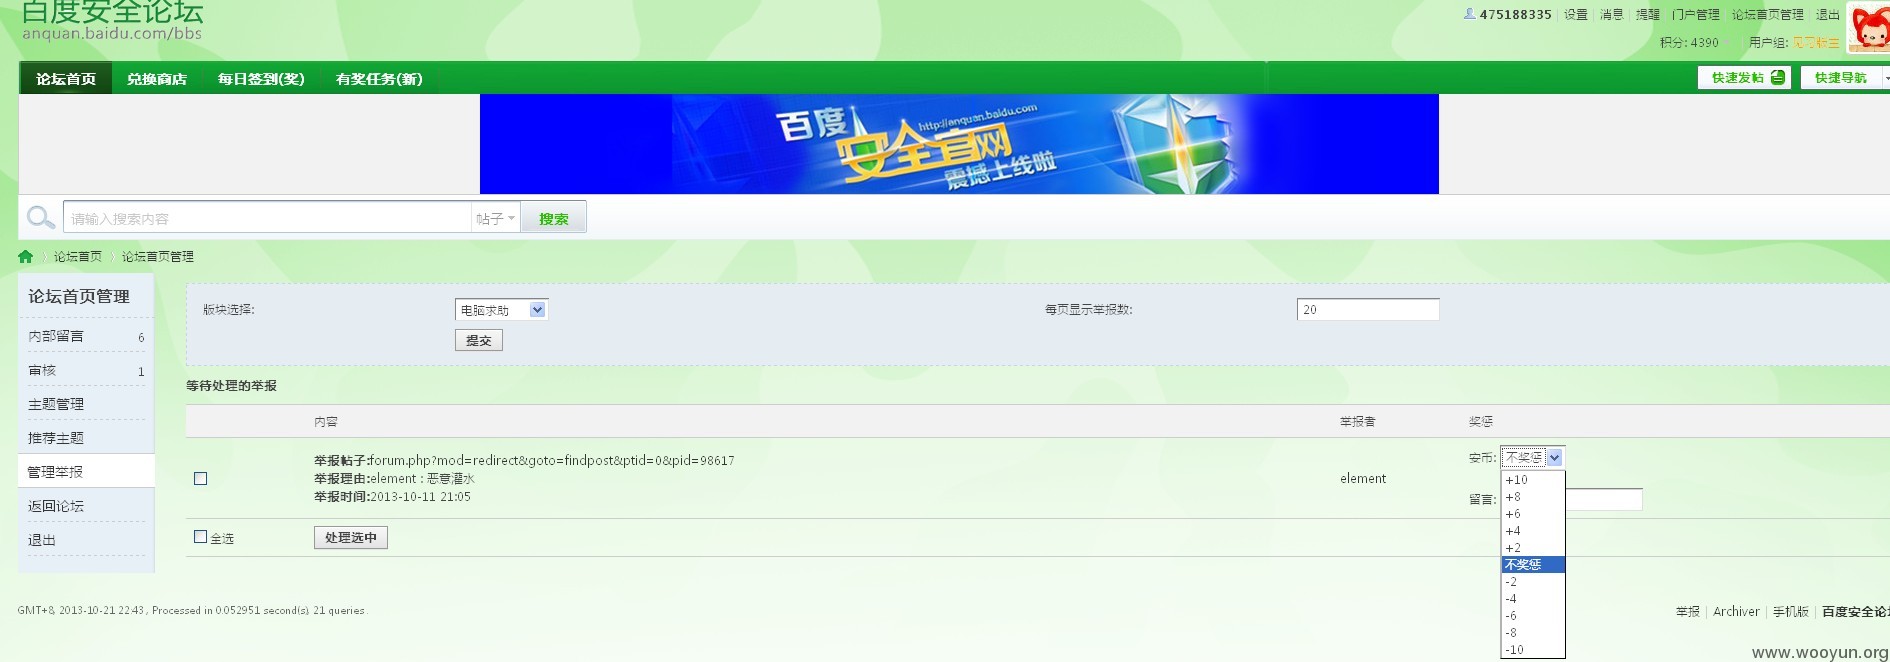Open 推荐主题 in the sidebar

(x=86, y=438)
